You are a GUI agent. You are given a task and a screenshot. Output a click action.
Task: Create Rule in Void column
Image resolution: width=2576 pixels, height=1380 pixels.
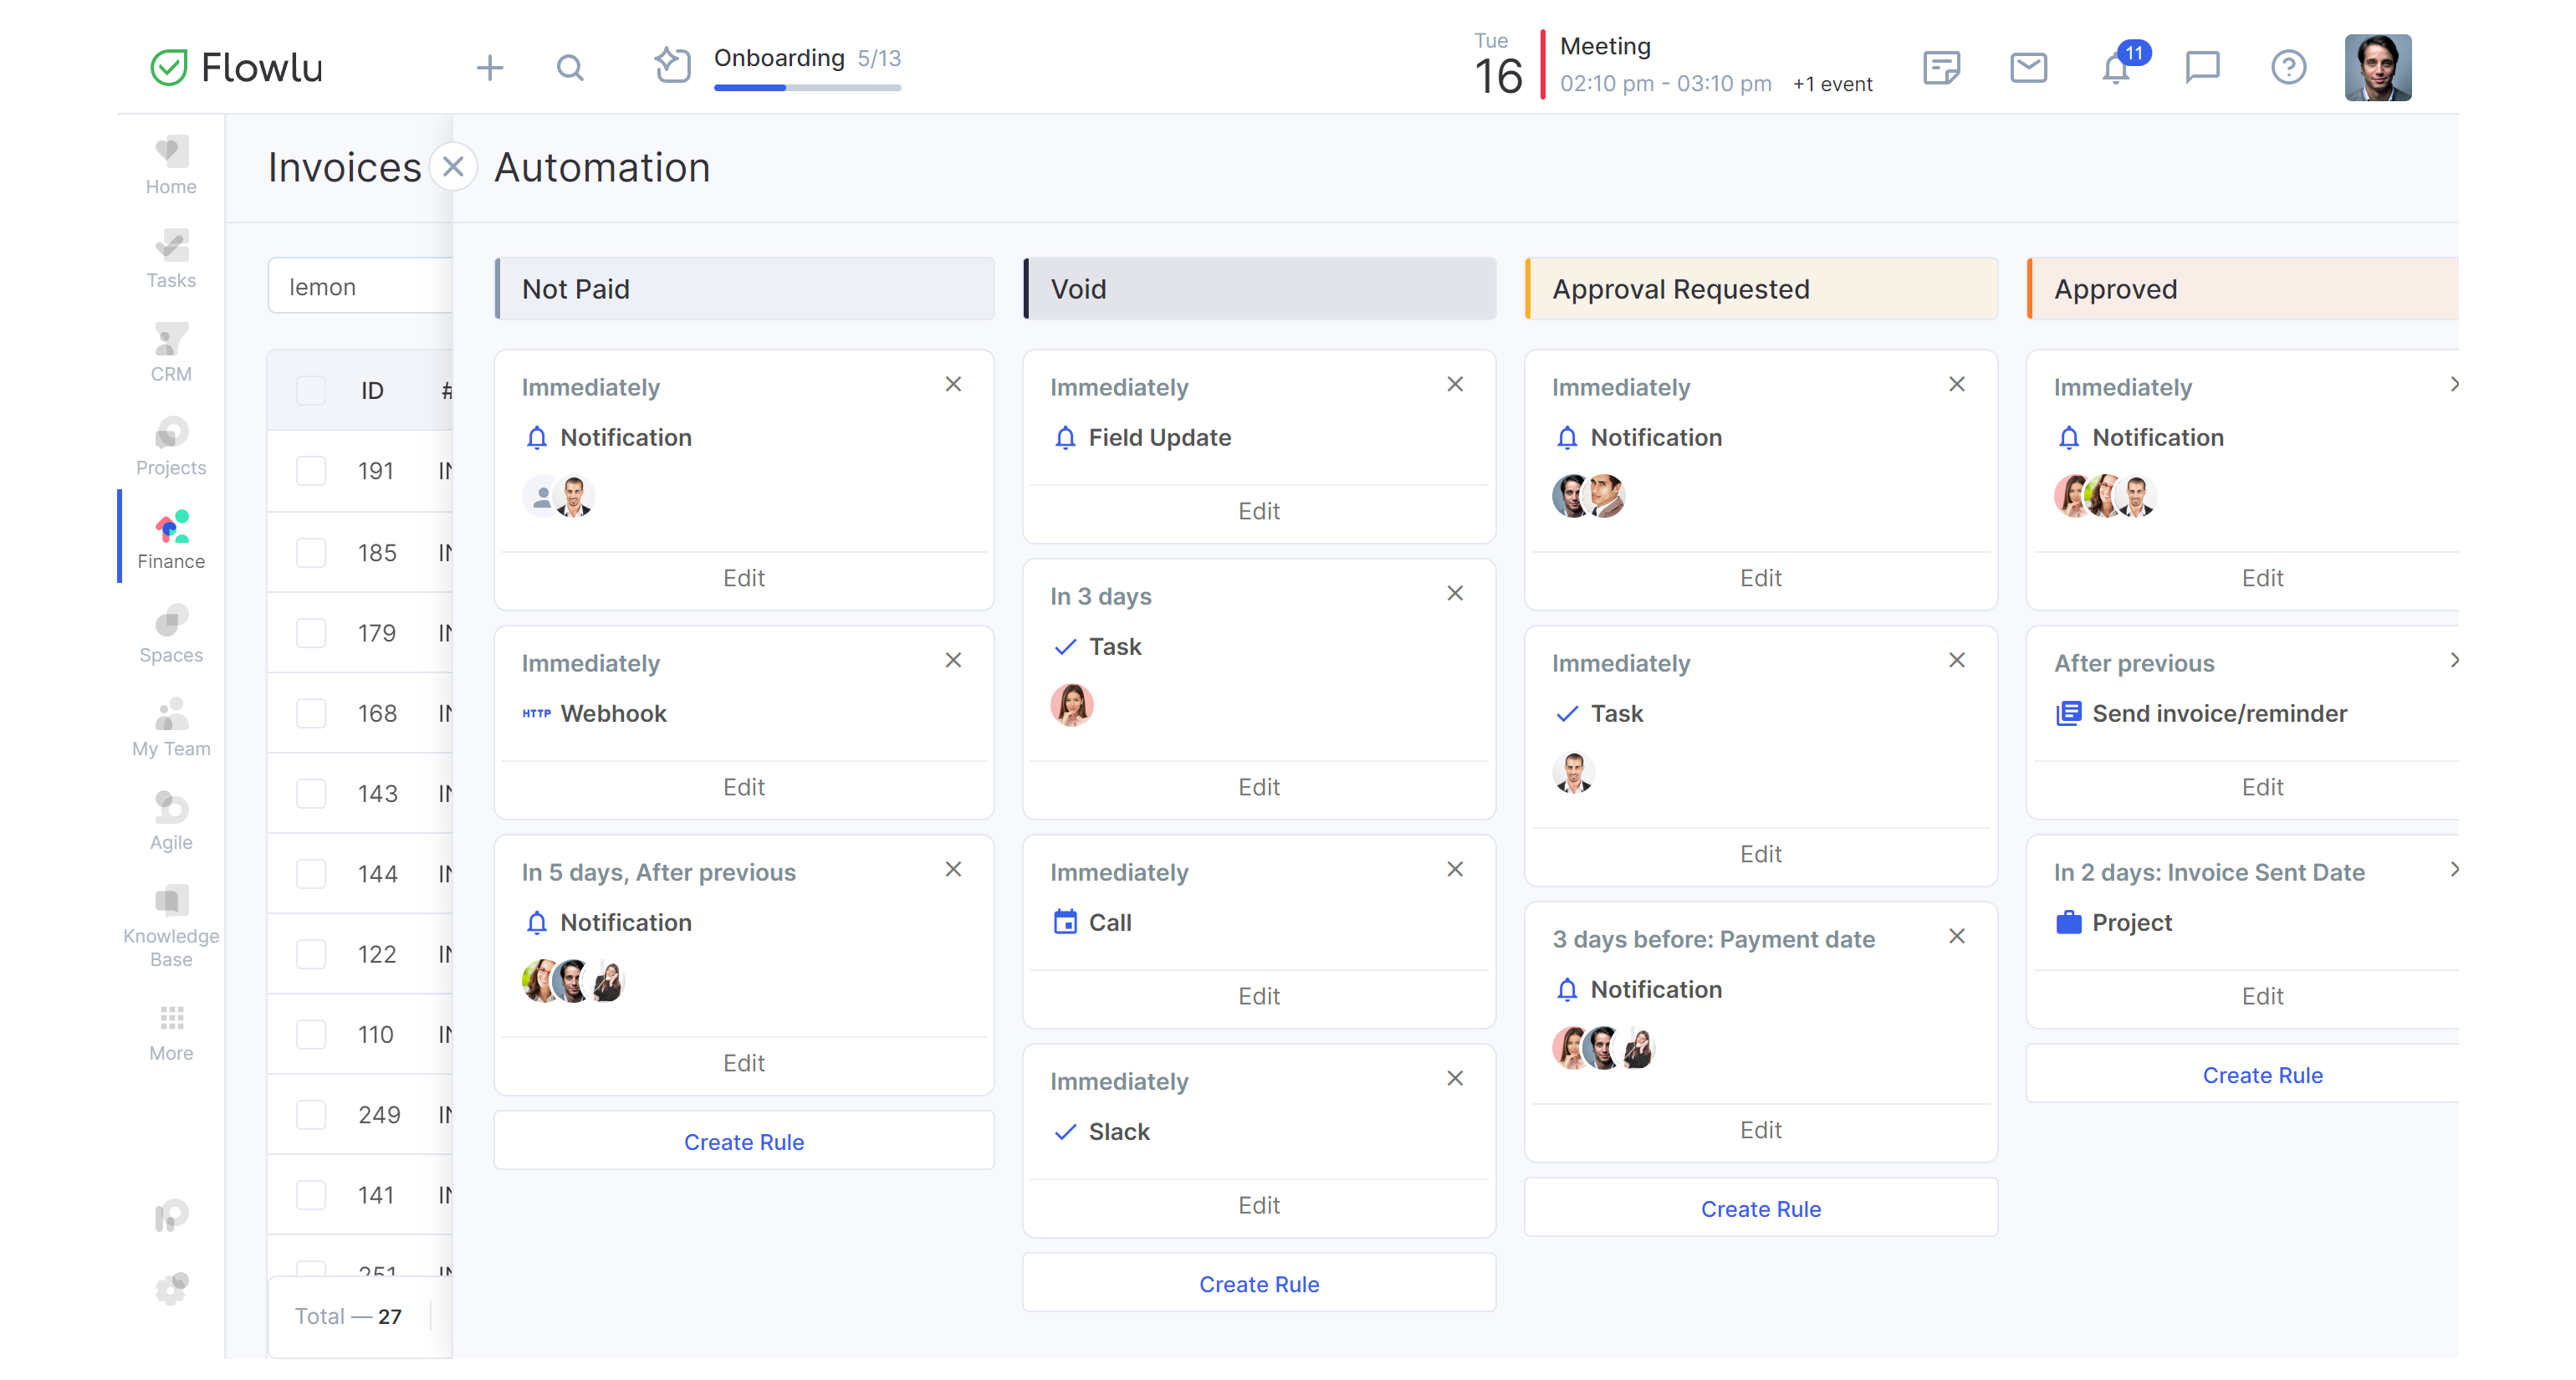click(x=1260, y=1283)
